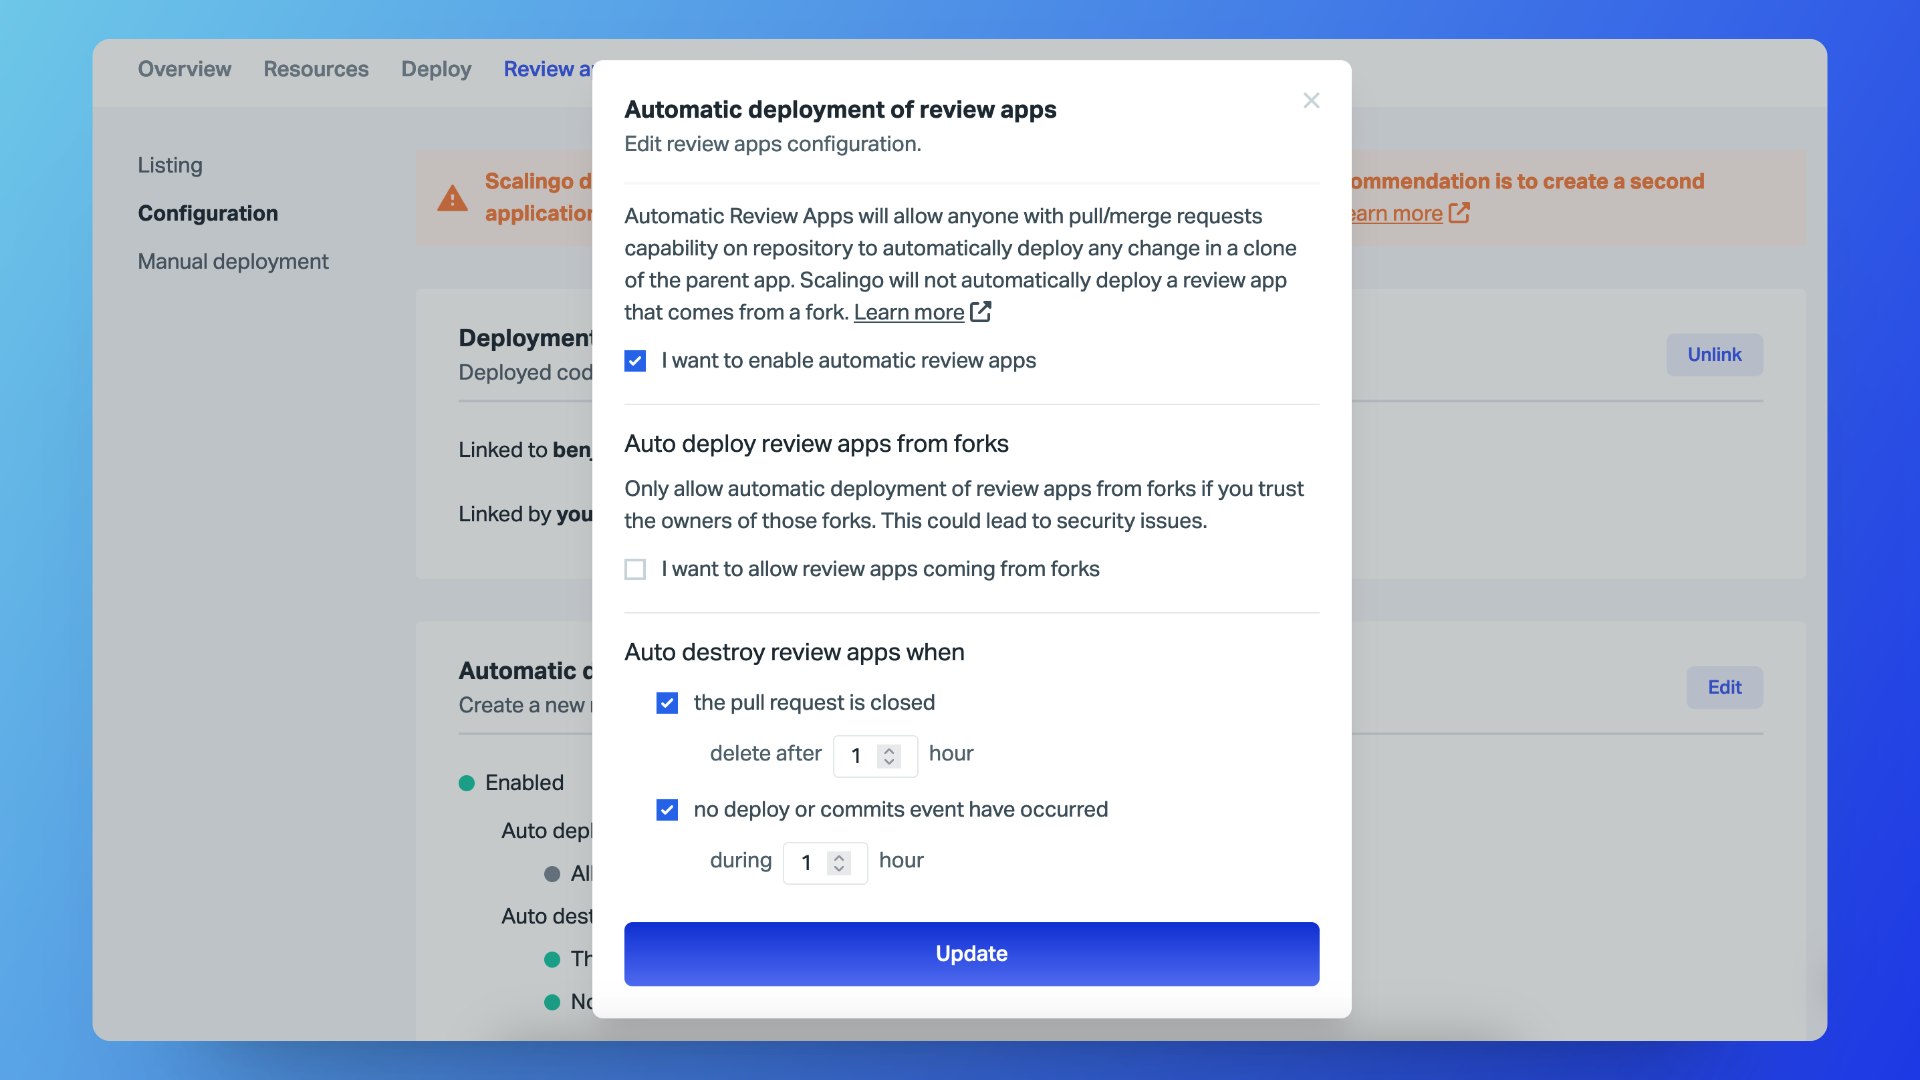1920x1080 pixels.
Task: Click the orange warning triangle icon
Action: click(x=452, y=198)
